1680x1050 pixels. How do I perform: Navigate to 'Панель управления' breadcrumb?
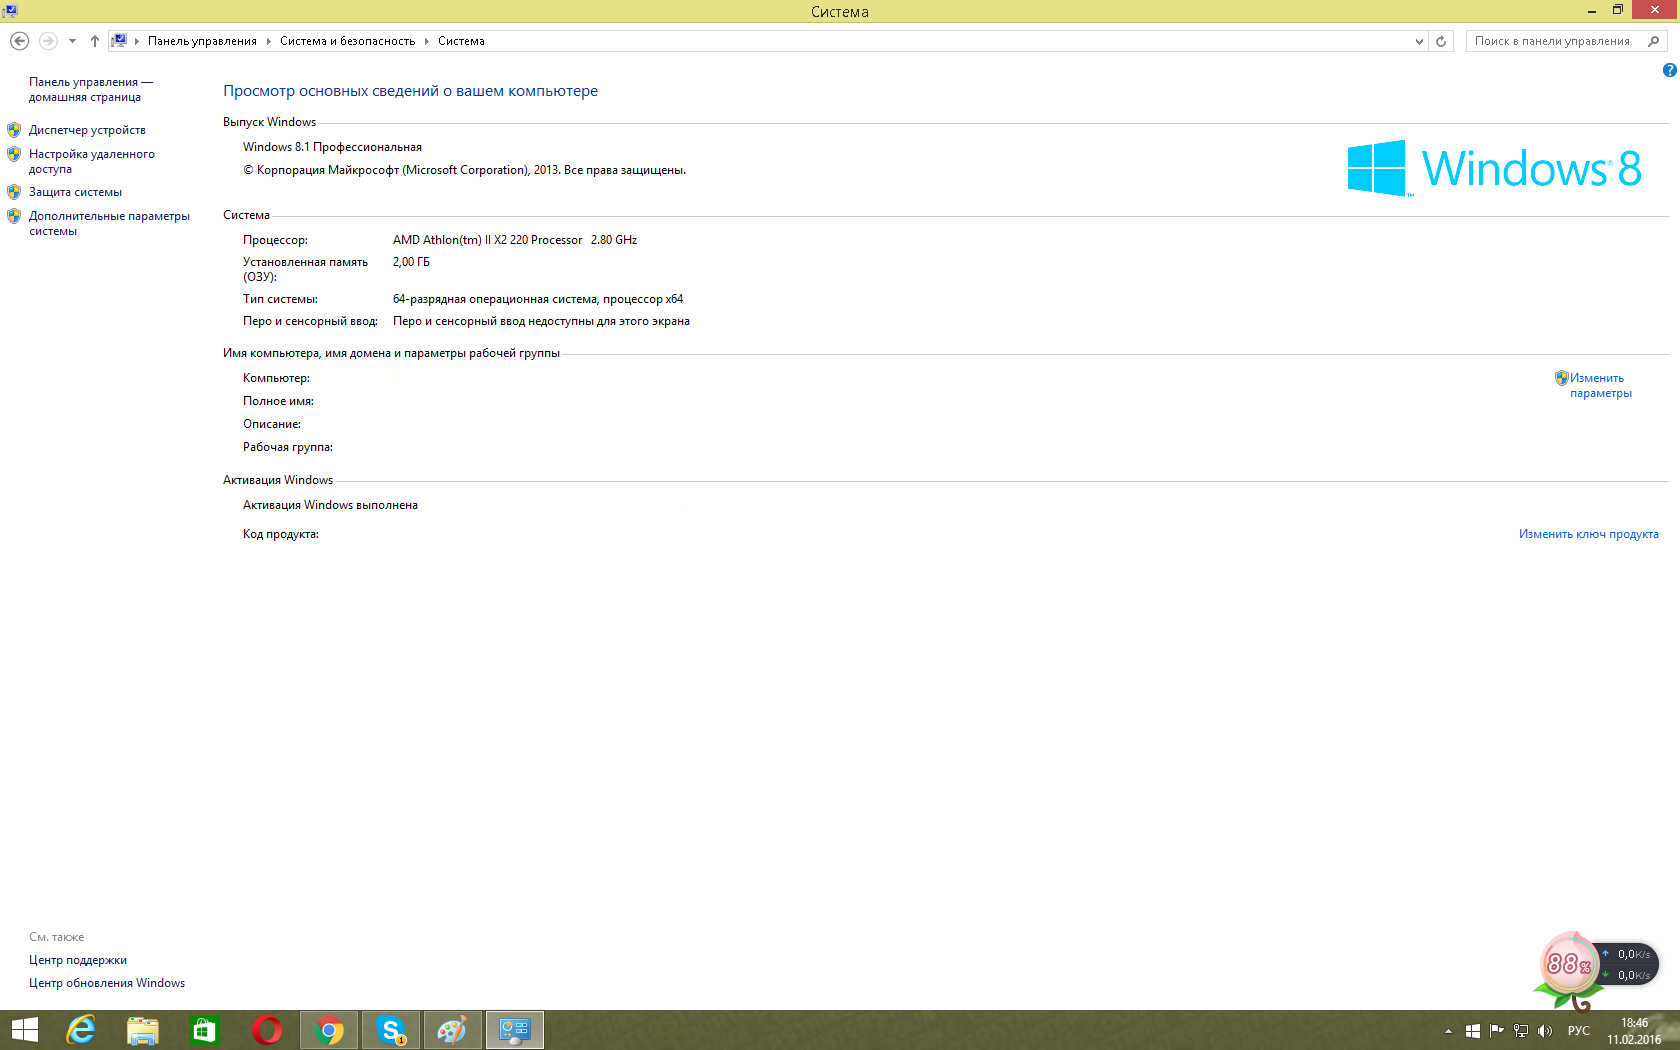point(202,41)
